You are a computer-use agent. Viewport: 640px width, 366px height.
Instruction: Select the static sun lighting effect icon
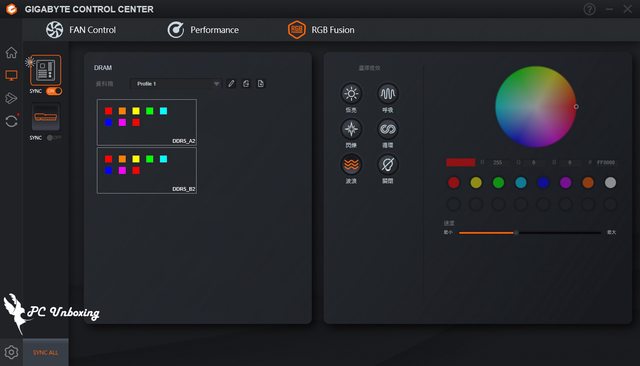click(351, 94)
